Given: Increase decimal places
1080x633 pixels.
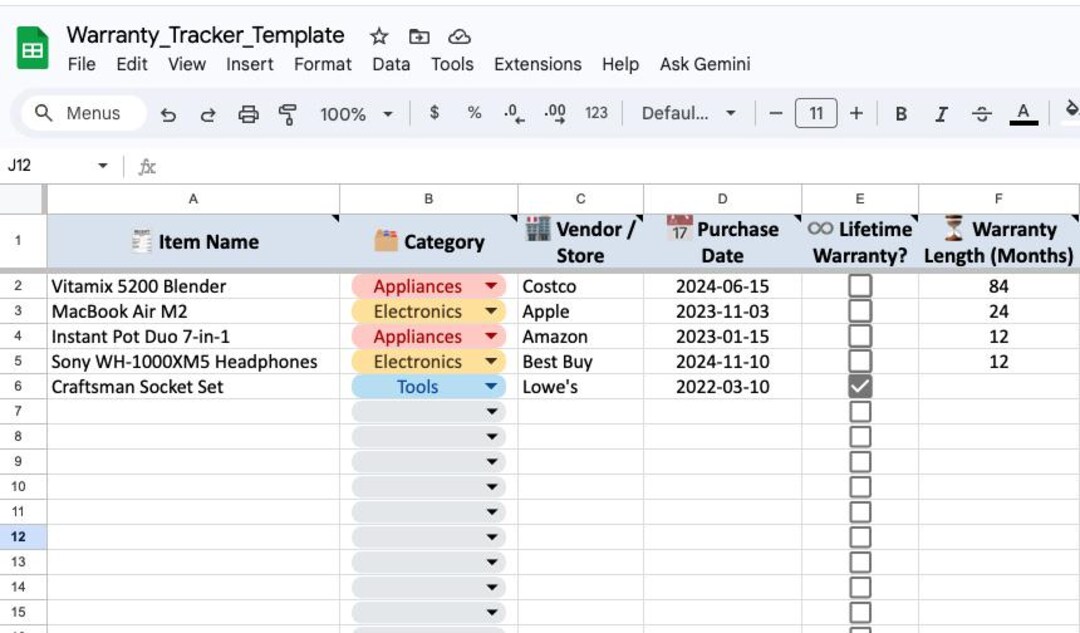Looking at the screenshot, I should 555,113.
